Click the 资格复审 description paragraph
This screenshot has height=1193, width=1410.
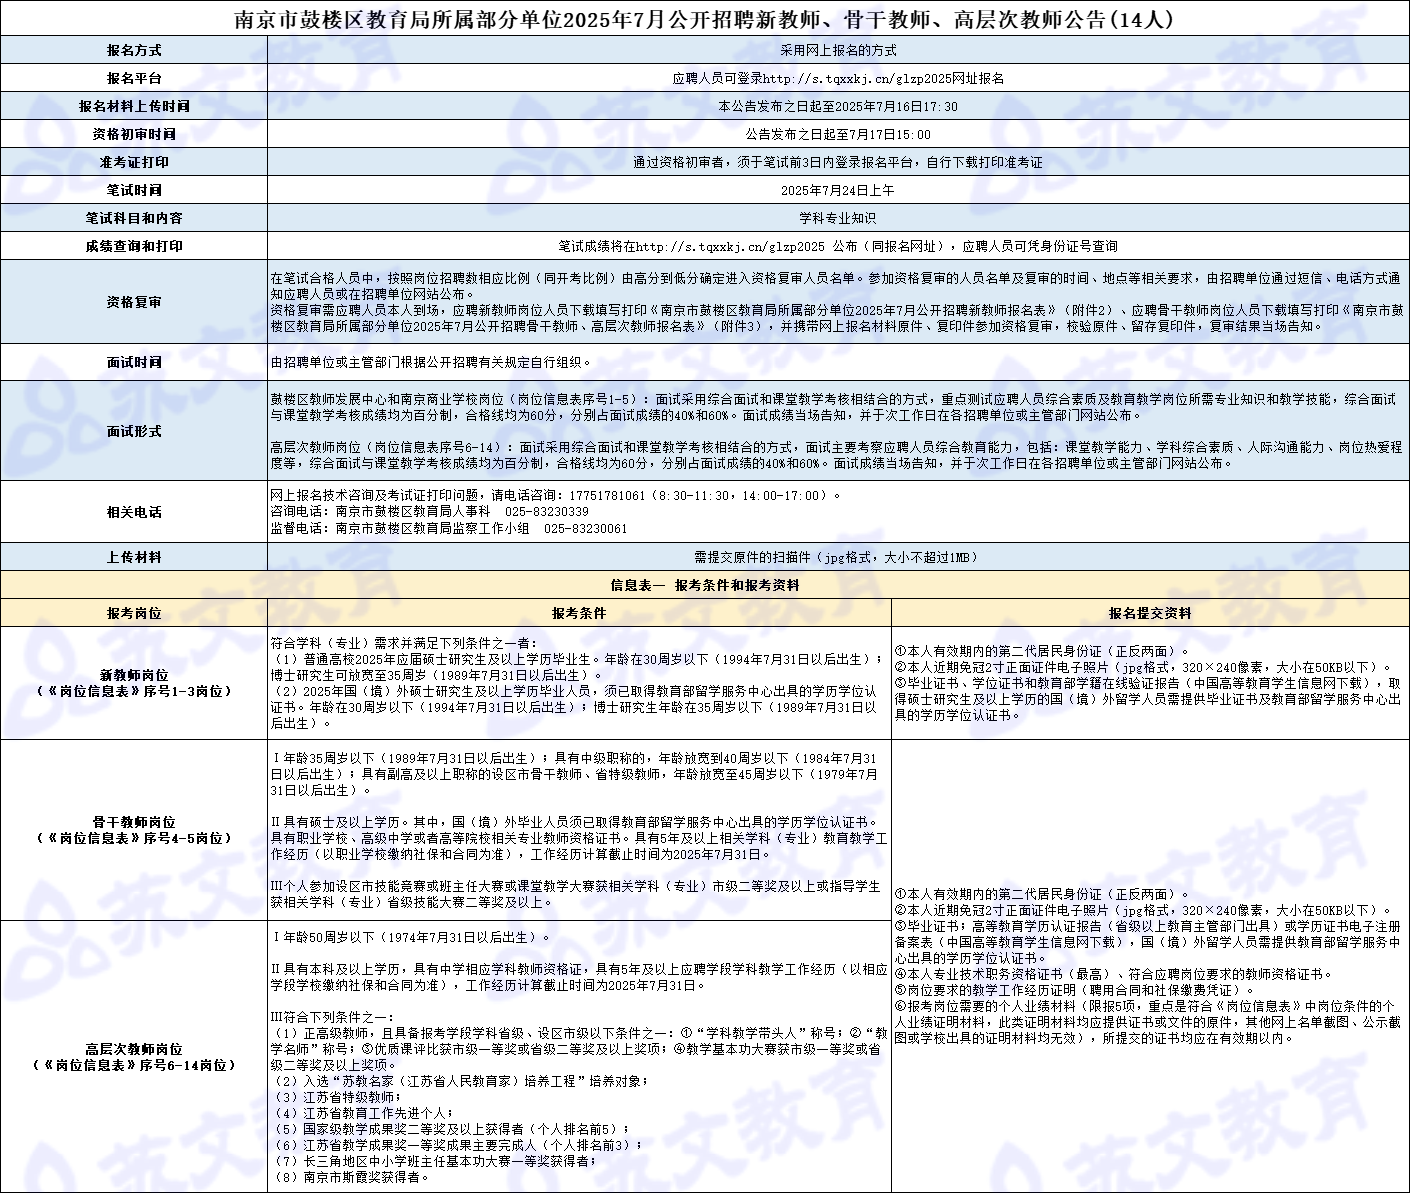click(x=837, y=302)
